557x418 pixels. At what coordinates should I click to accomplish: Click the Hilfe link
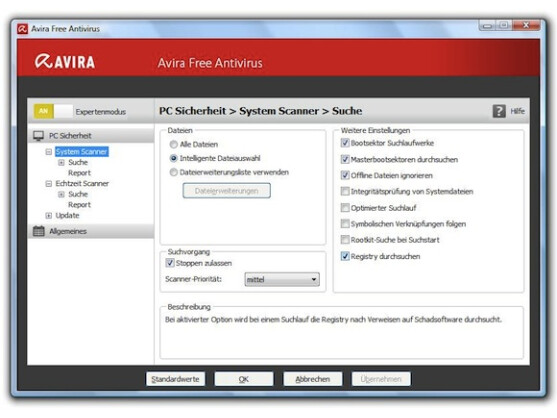tap(518, 111)
